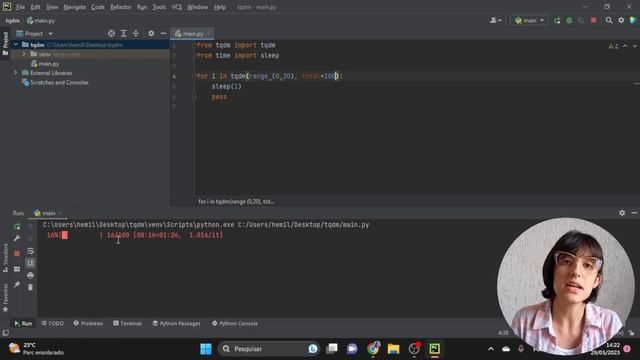Open Google Chrome from taskbar
Image resolution: width=640 pixels, height=360 pixels.
(373, 349)
